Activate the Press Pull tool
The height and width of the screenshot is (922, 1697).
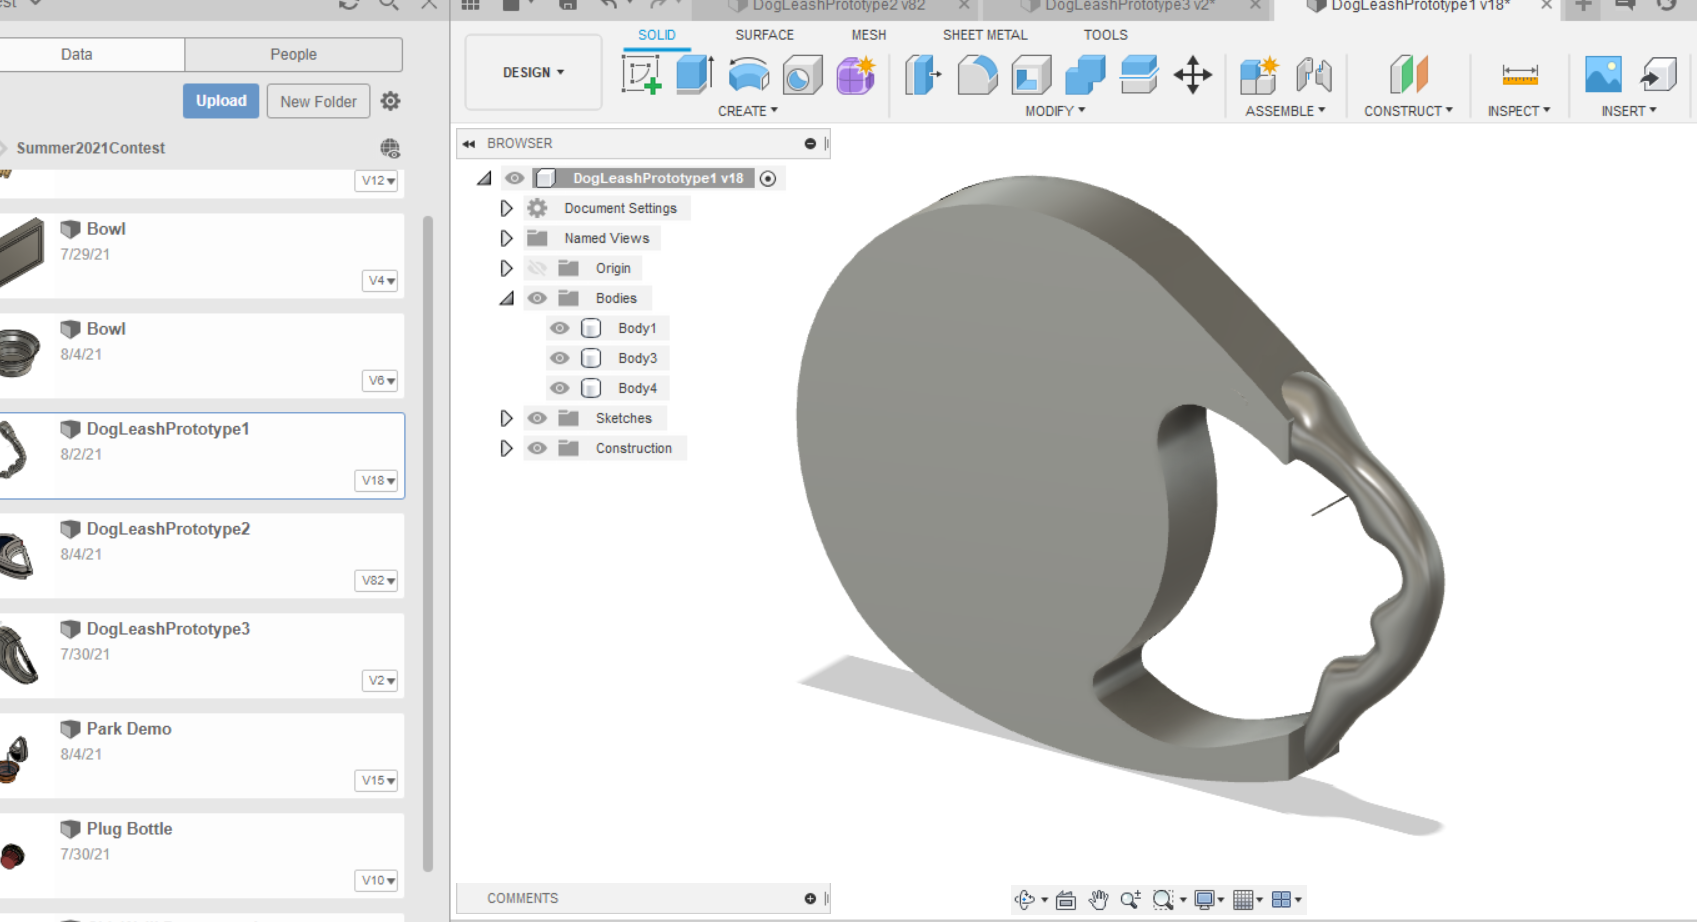click(921, 75)
